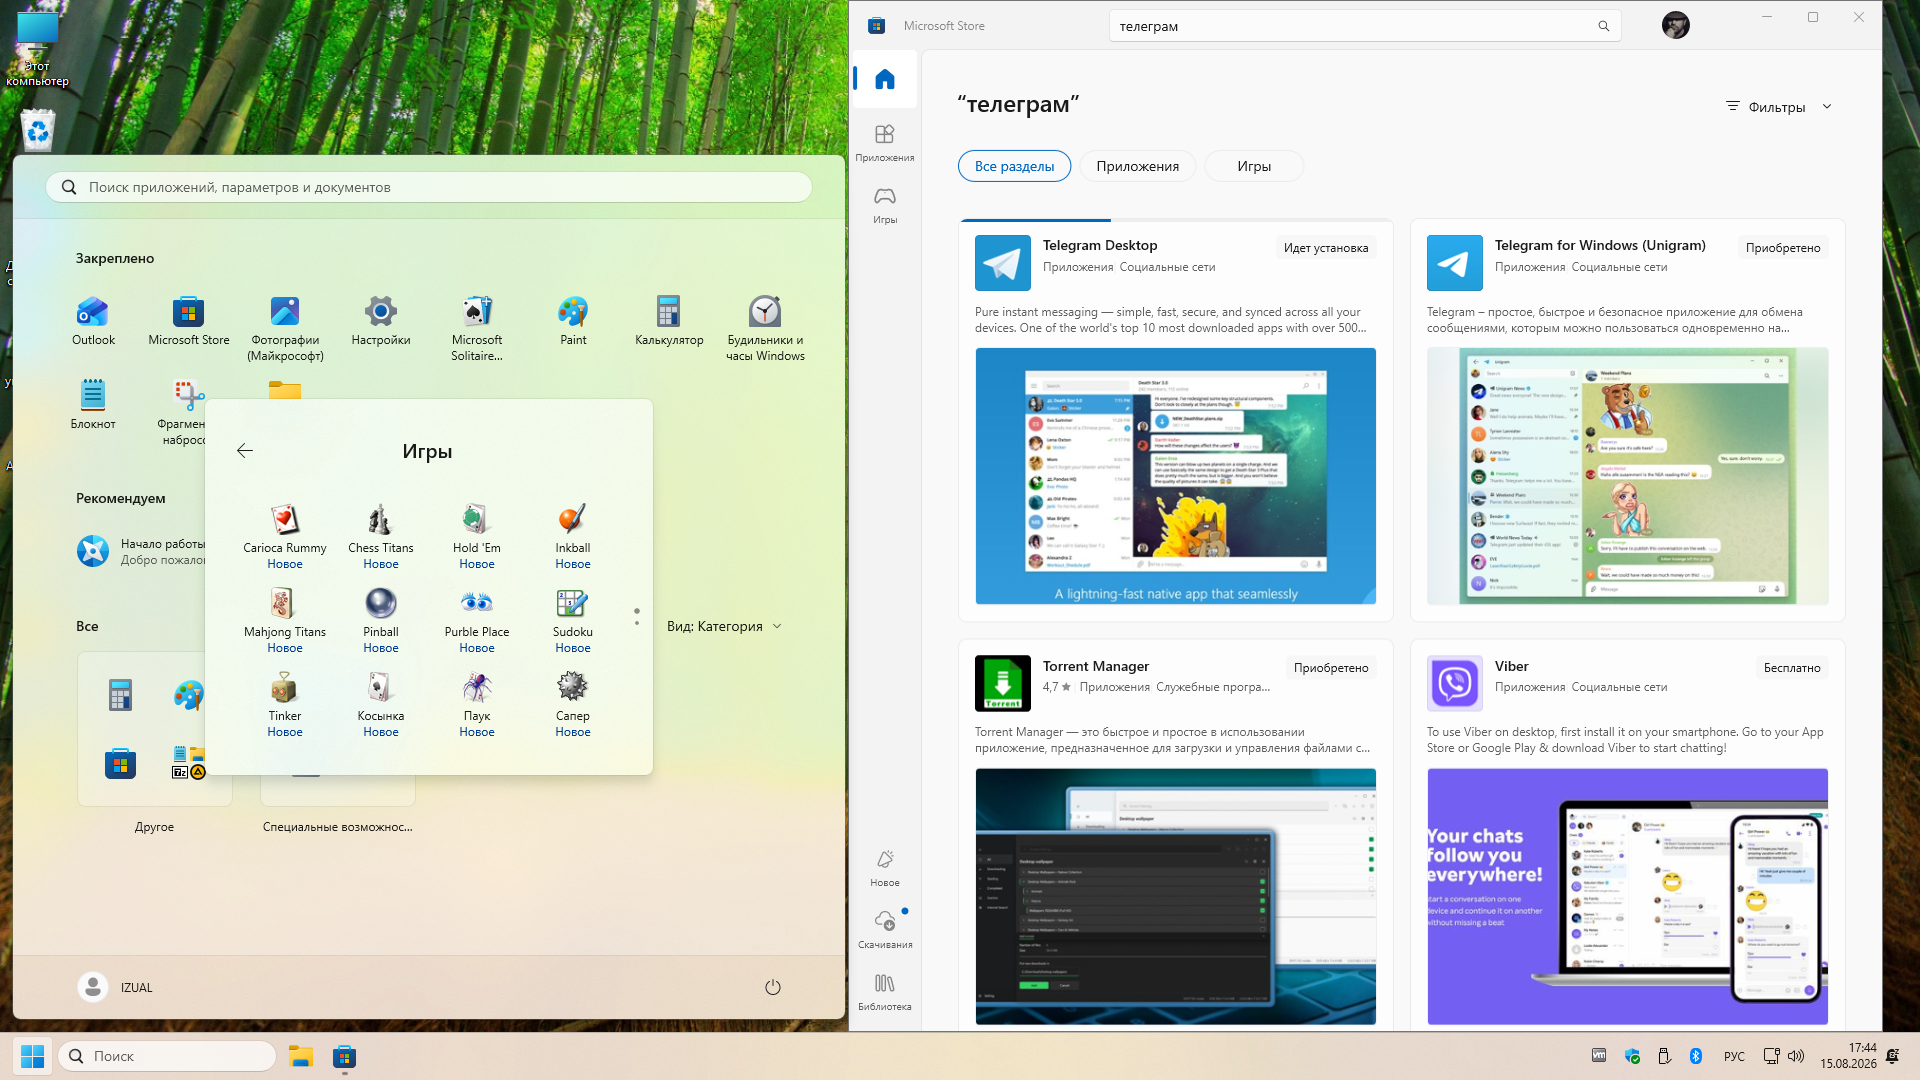Click Приобретено button for Torrent Manager
Image resolution: width=1920 pixels, height=1080 pixels.
pyautogui.click(x=1331, y=668)
